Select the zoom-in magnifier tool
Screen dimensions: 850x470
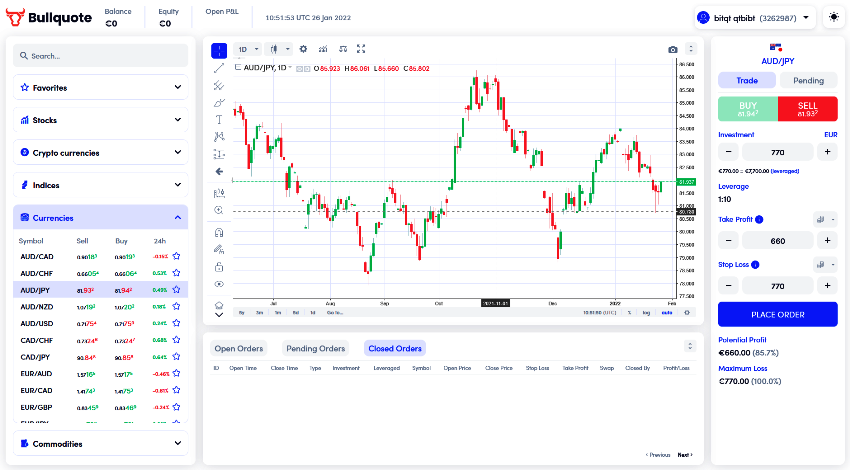[x=219, y=210]
